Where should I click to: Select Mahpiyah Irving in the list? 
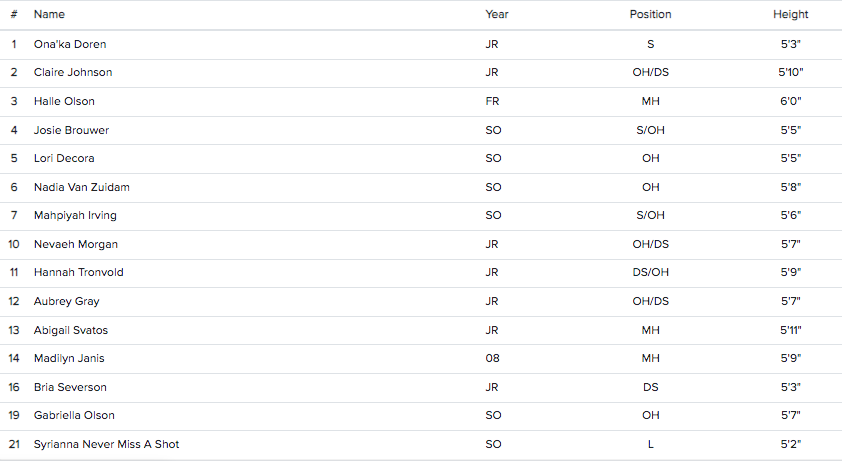(75, 215)
